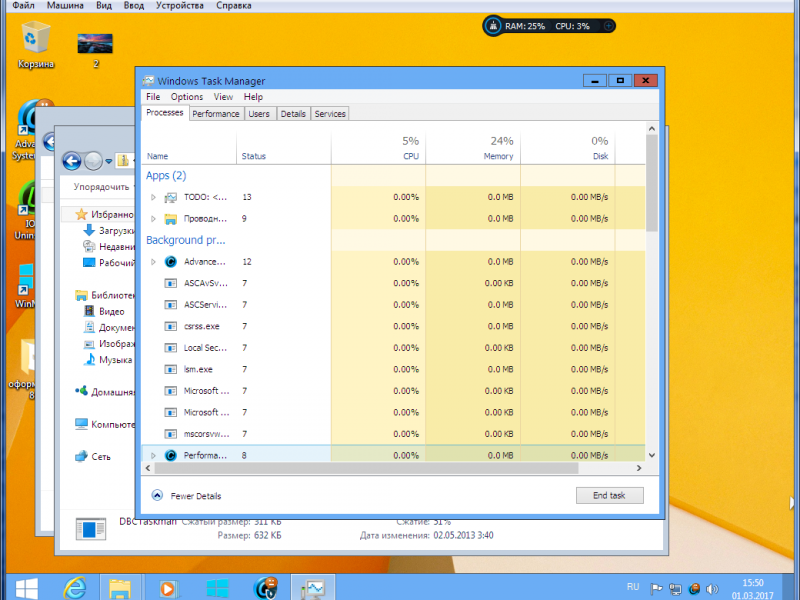Switch to the Performance tab
The height and width of the screenshot is (600, 800).
tap(216, 114)
